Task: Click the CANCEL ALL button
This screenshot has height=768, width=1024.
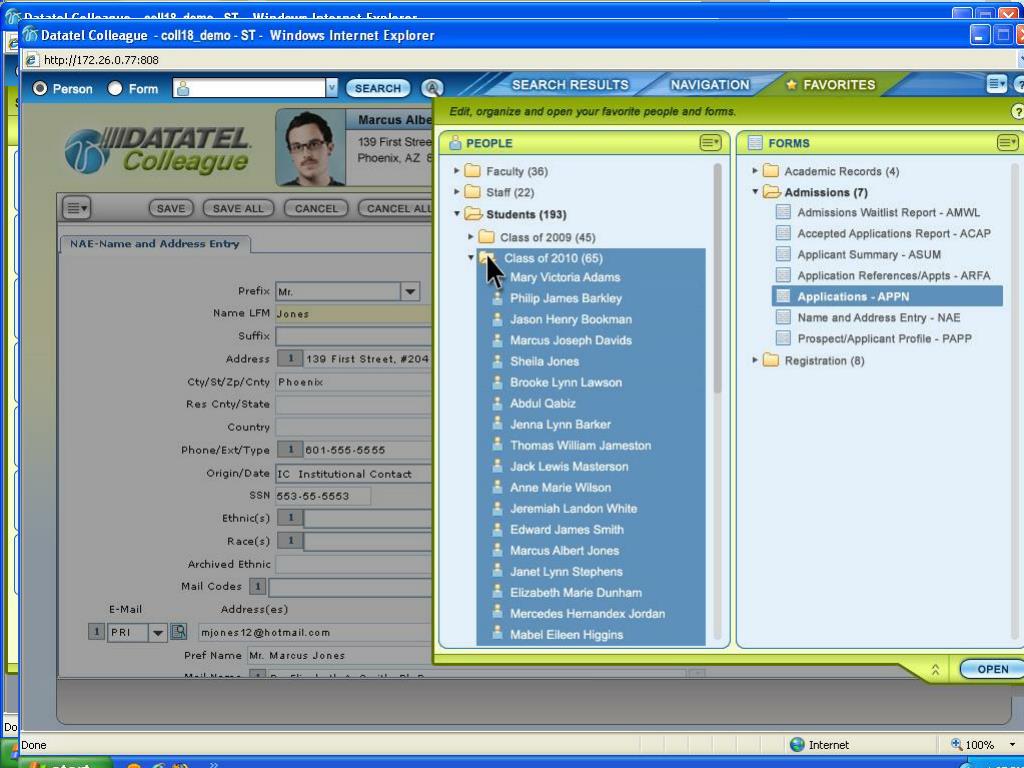Action: click(395, 208)
